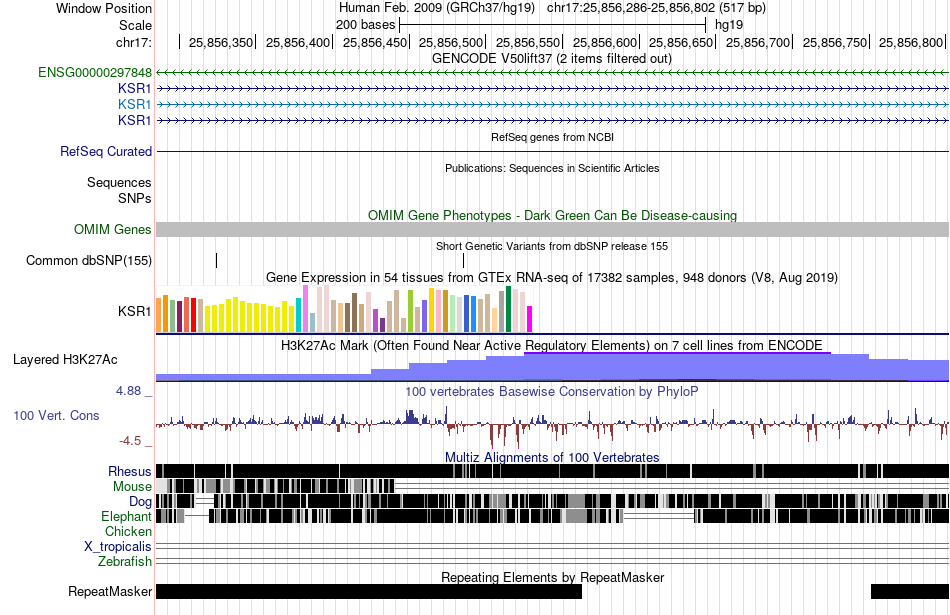
Task: Select the Rhesus alignment label
Action: (x=130, y=471)
